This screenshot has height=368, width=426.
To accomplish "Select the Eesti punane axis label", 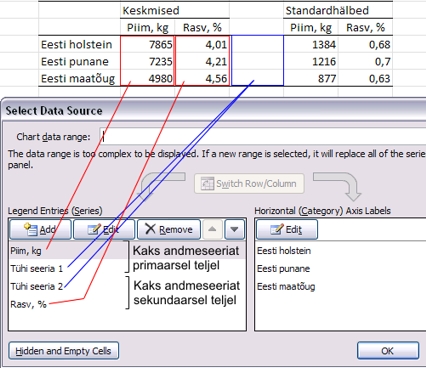I will [283, 268].
